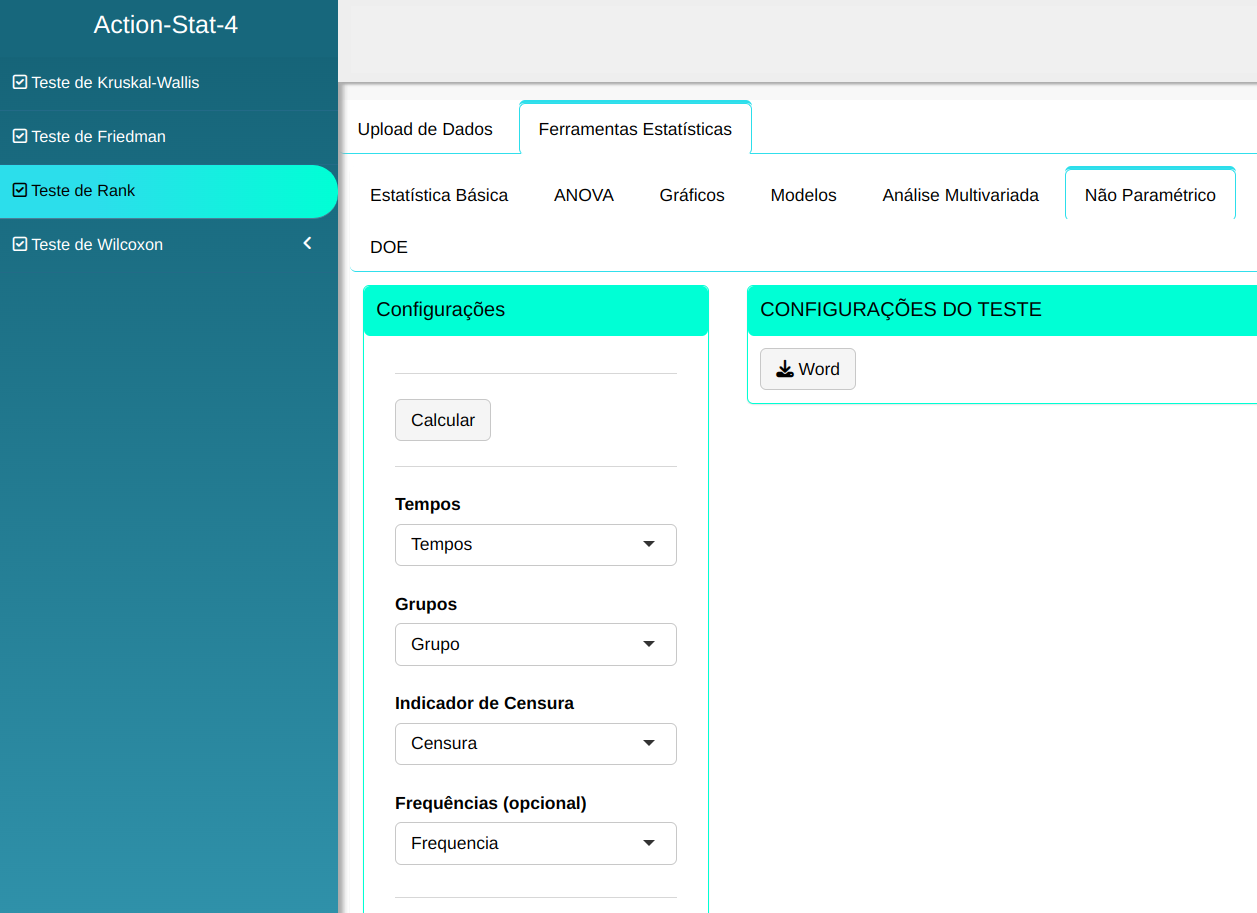The width and height of the screenshot is (1257, 913).
Task: Open the Tempos dropdown
Action: 535,545
